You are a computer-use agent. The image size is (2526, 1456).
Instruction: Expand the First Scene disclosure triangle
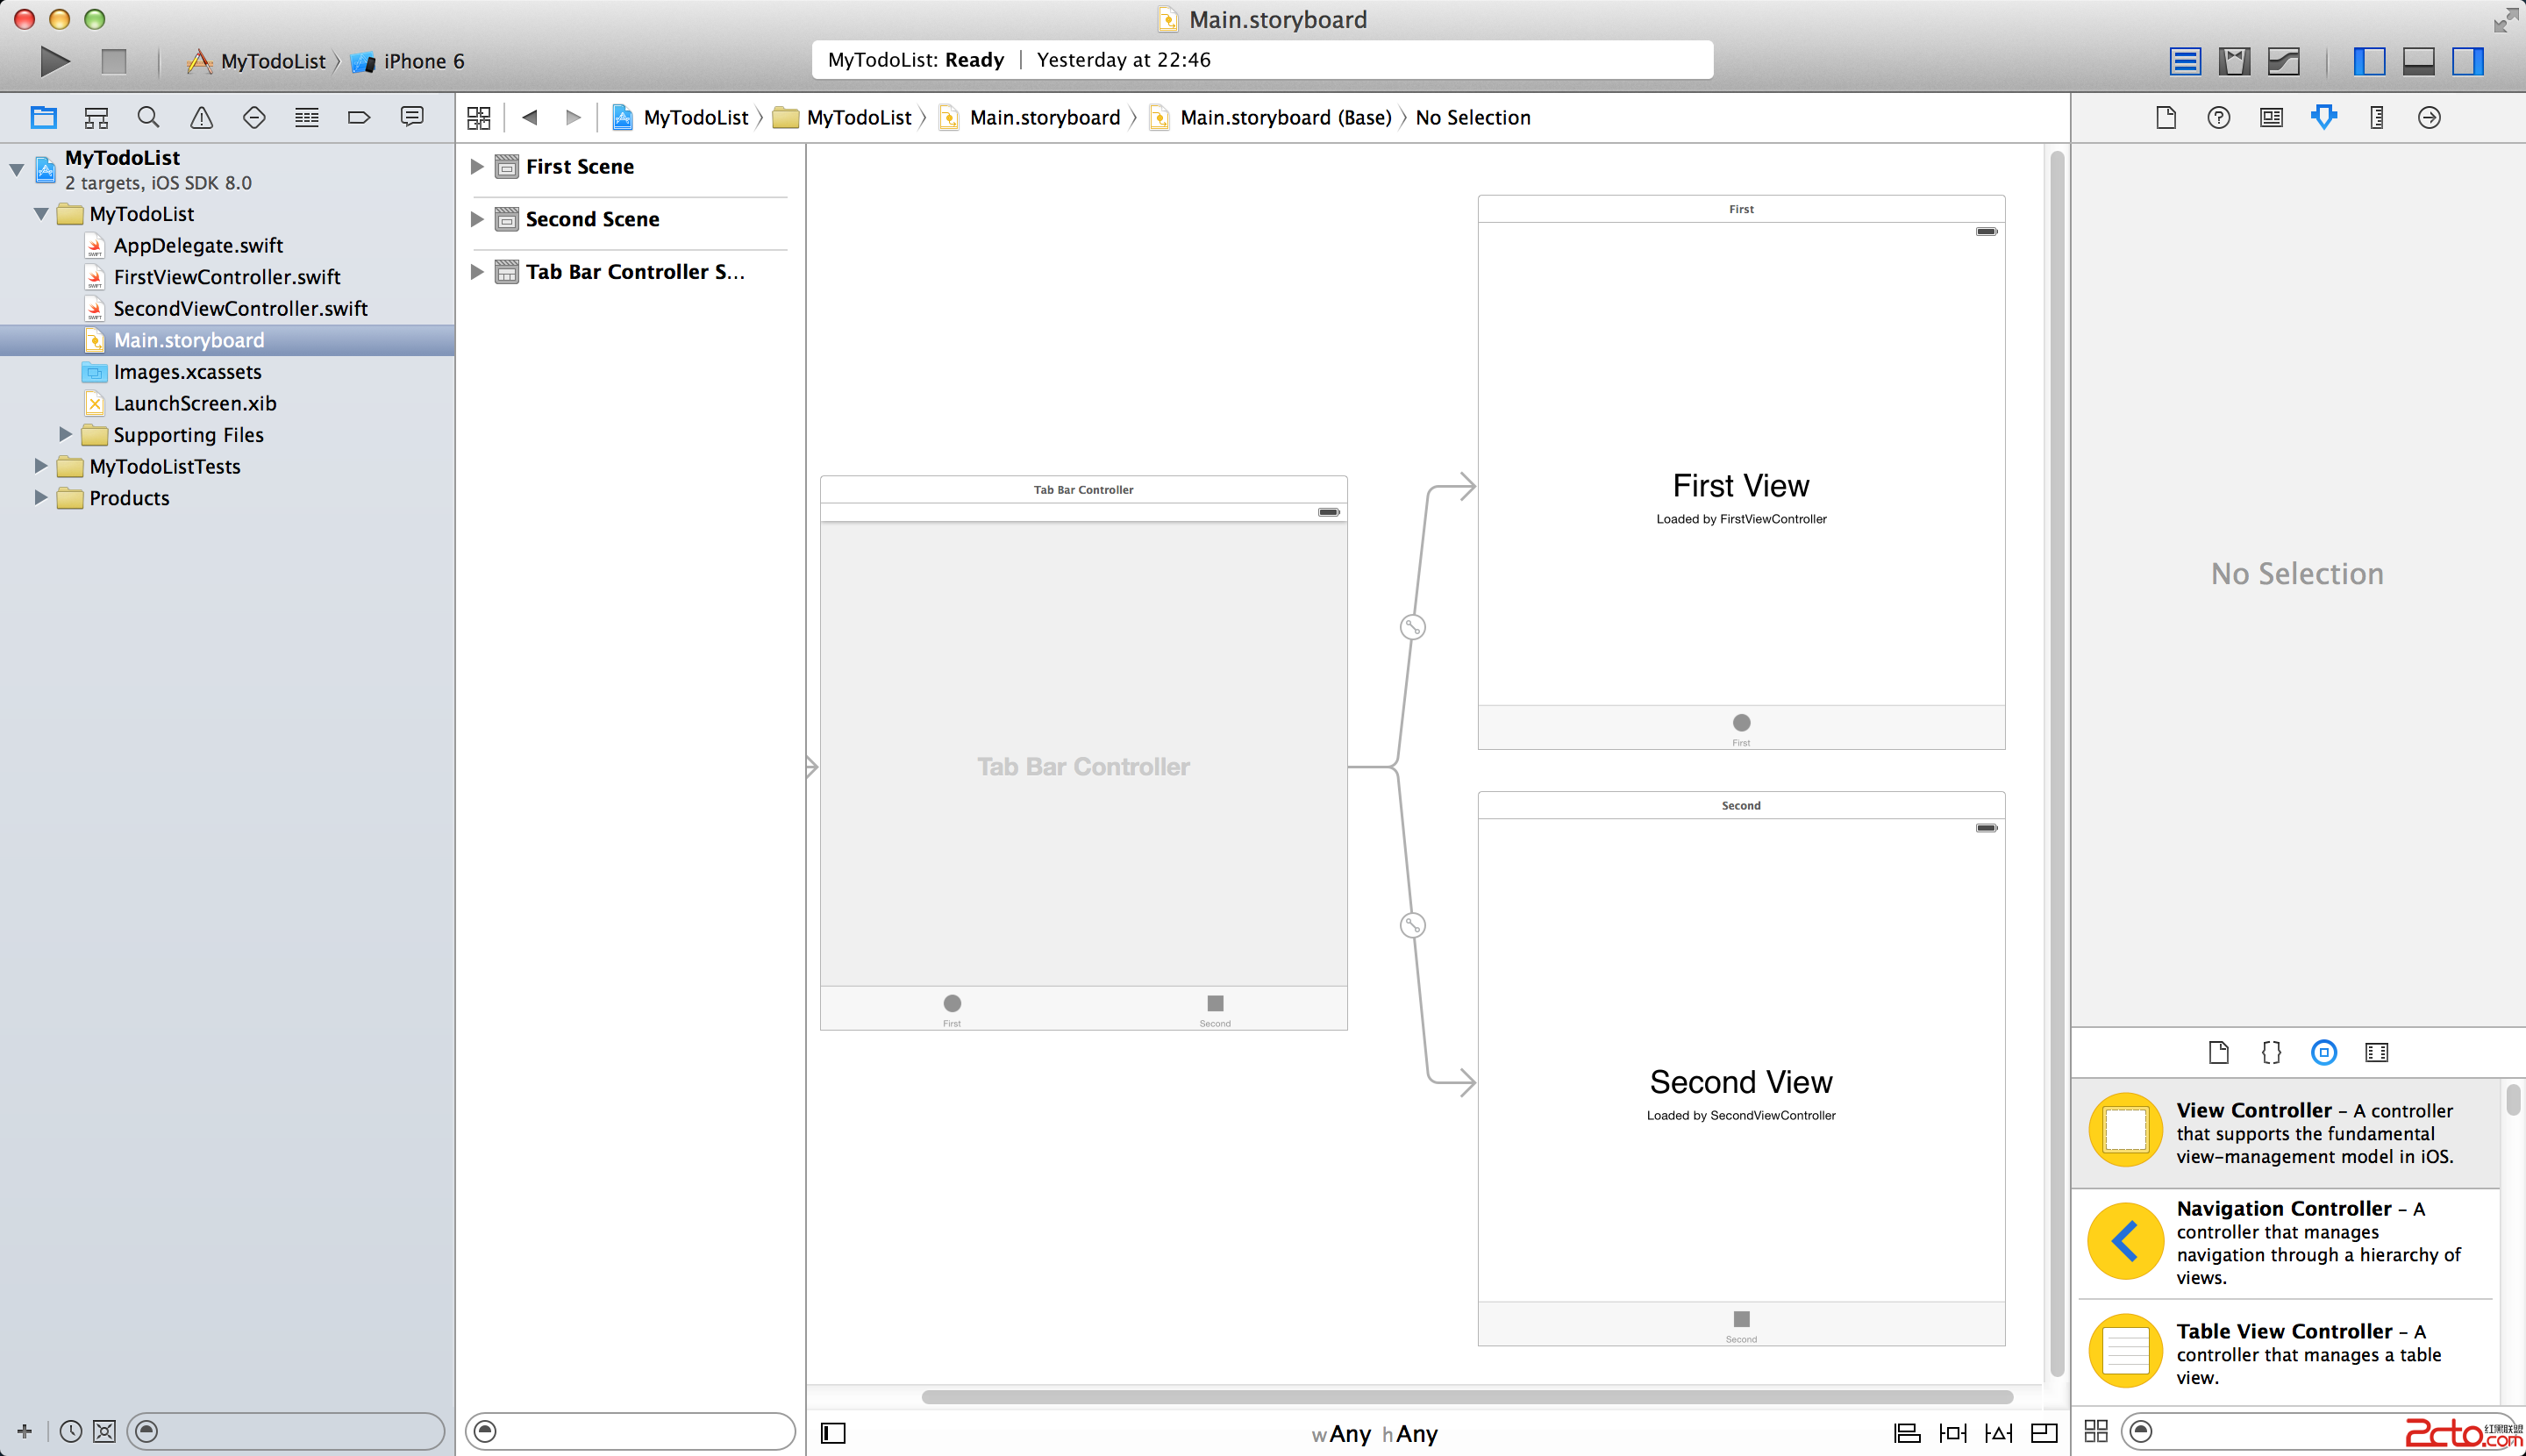click(477, 165)
